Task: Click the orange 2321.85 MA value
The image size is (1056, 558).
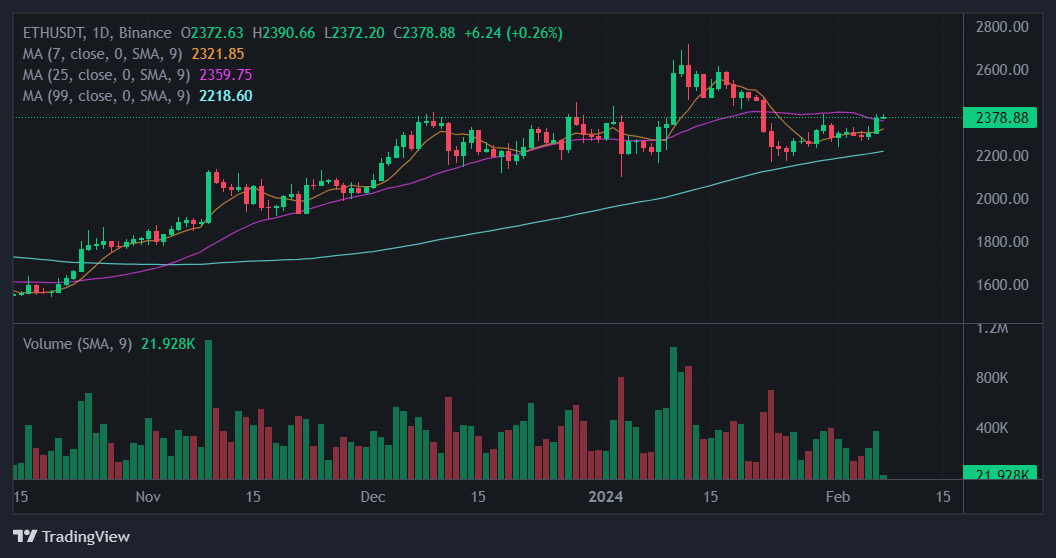Action: tap(222, 54)
